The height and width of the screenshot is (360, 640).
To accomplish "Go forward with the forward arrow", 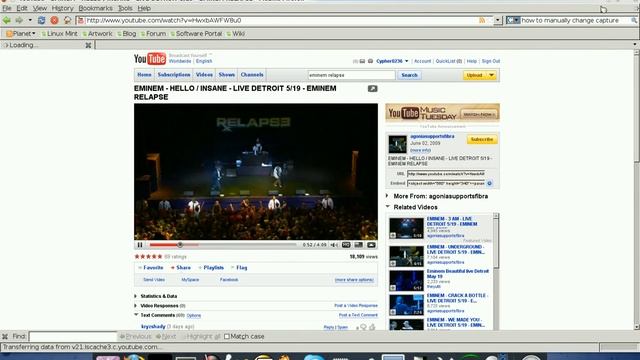I will pos(19,20).
